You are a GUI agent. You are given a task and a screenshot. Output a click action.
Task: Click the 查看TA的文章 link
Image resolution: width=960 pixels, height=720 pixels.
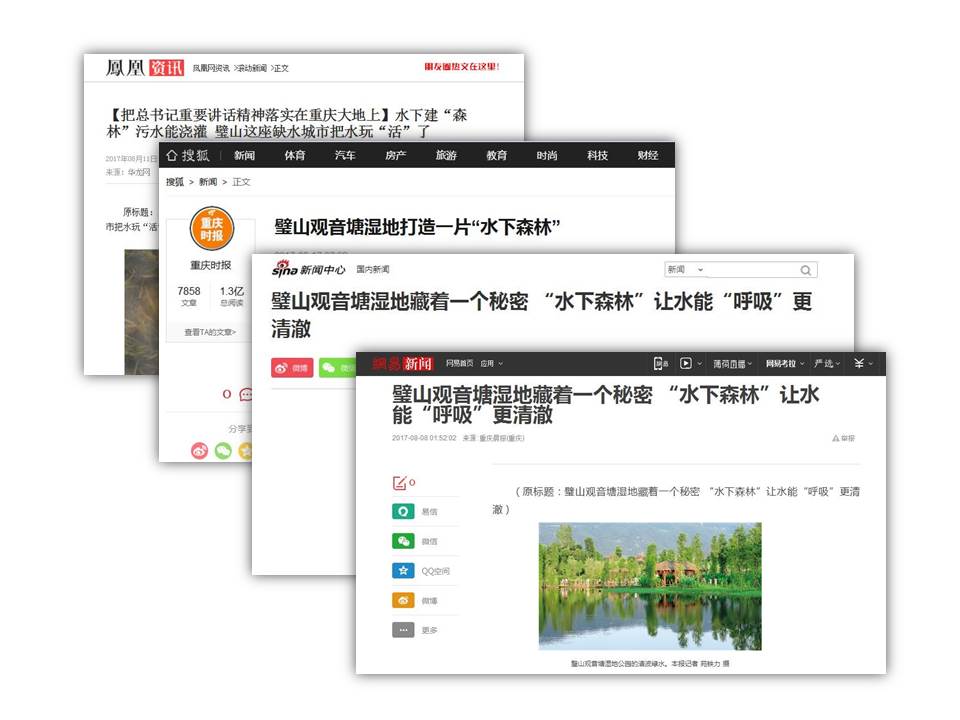pos(210,332)
